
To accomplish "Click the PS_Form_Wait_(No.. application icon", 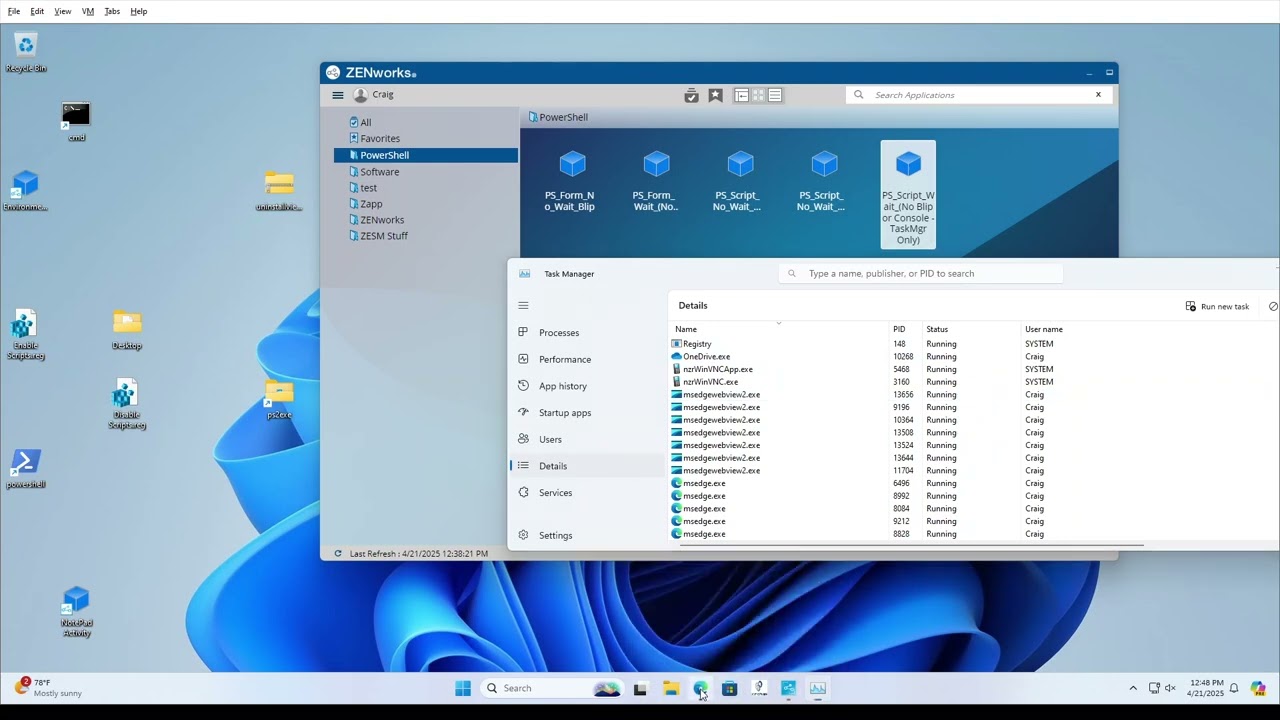I will tap(656, 163).
